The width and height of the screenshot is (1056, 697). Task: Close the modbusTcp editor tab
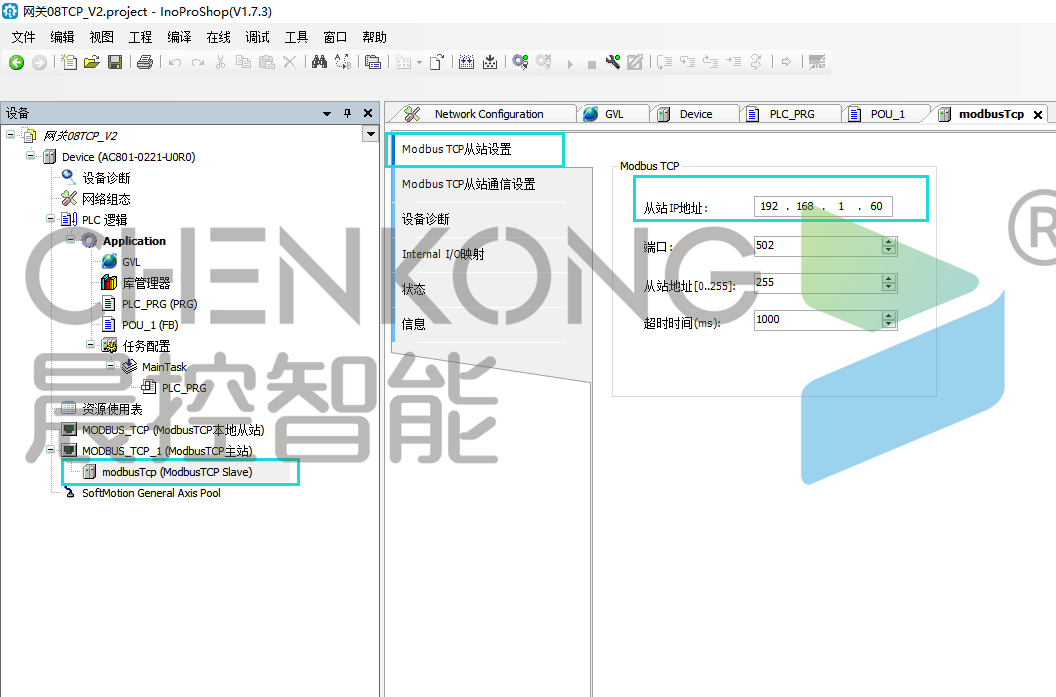pos(1038,115)
